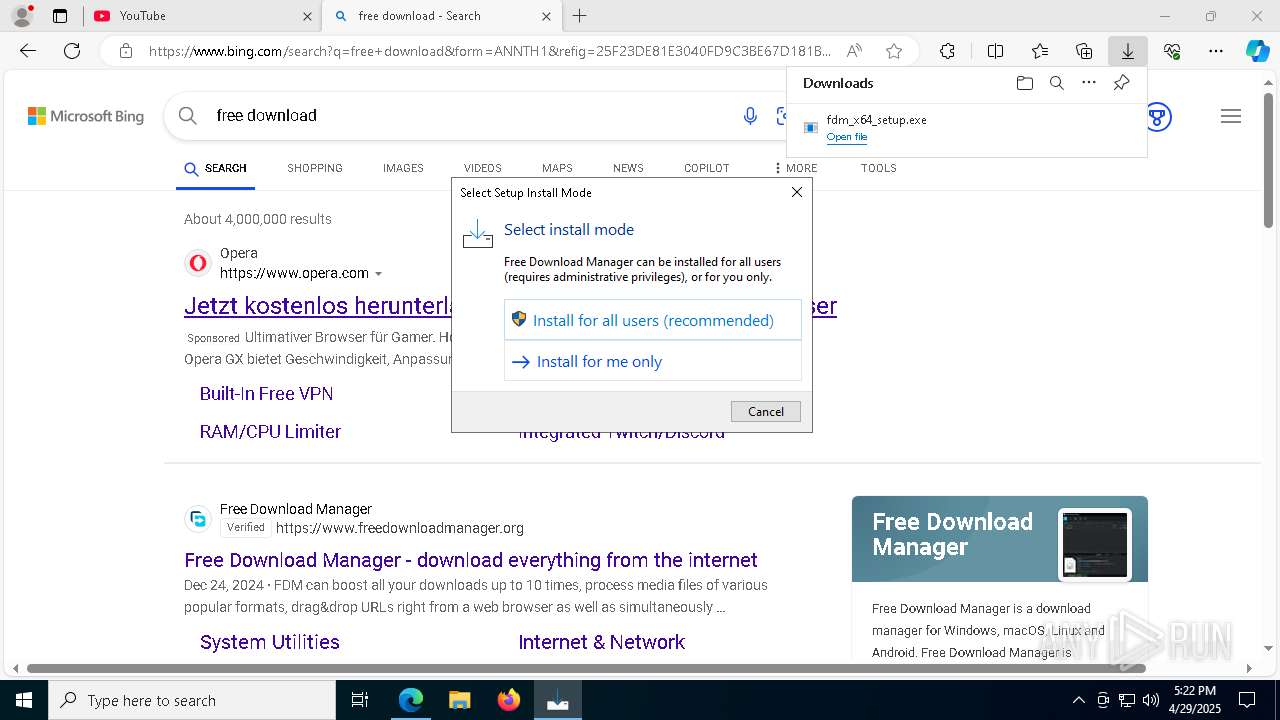
Task: Open Task View on the taskbar
Action: (360, 700)
